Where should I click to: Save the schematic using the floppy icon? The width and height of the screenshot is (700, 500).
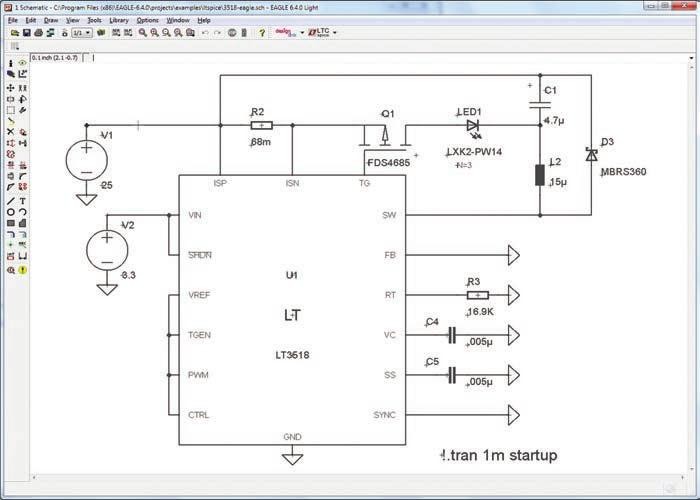click(26, 33)
